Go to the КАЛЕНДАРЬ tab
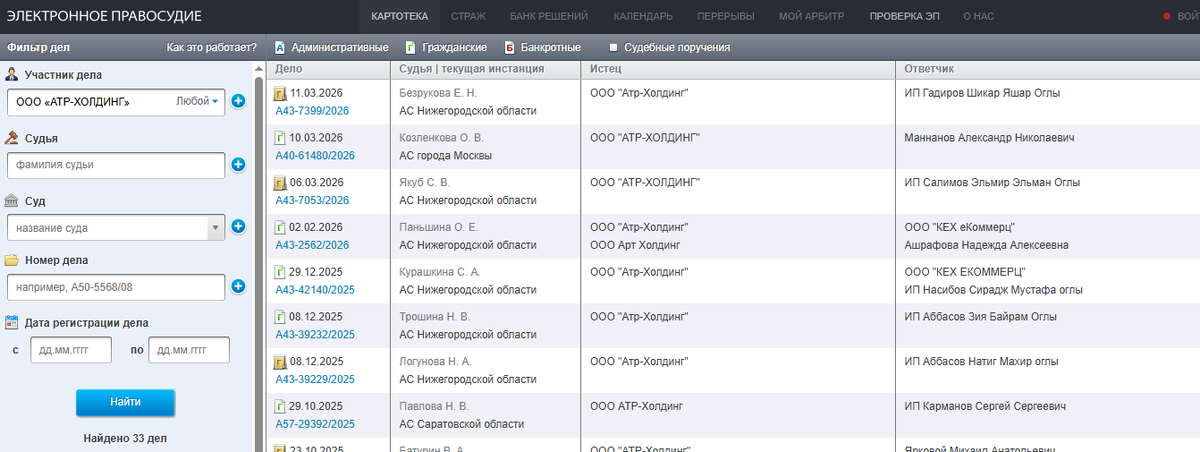This screenshot has height=452, width=1200. (x=643, y=16)
